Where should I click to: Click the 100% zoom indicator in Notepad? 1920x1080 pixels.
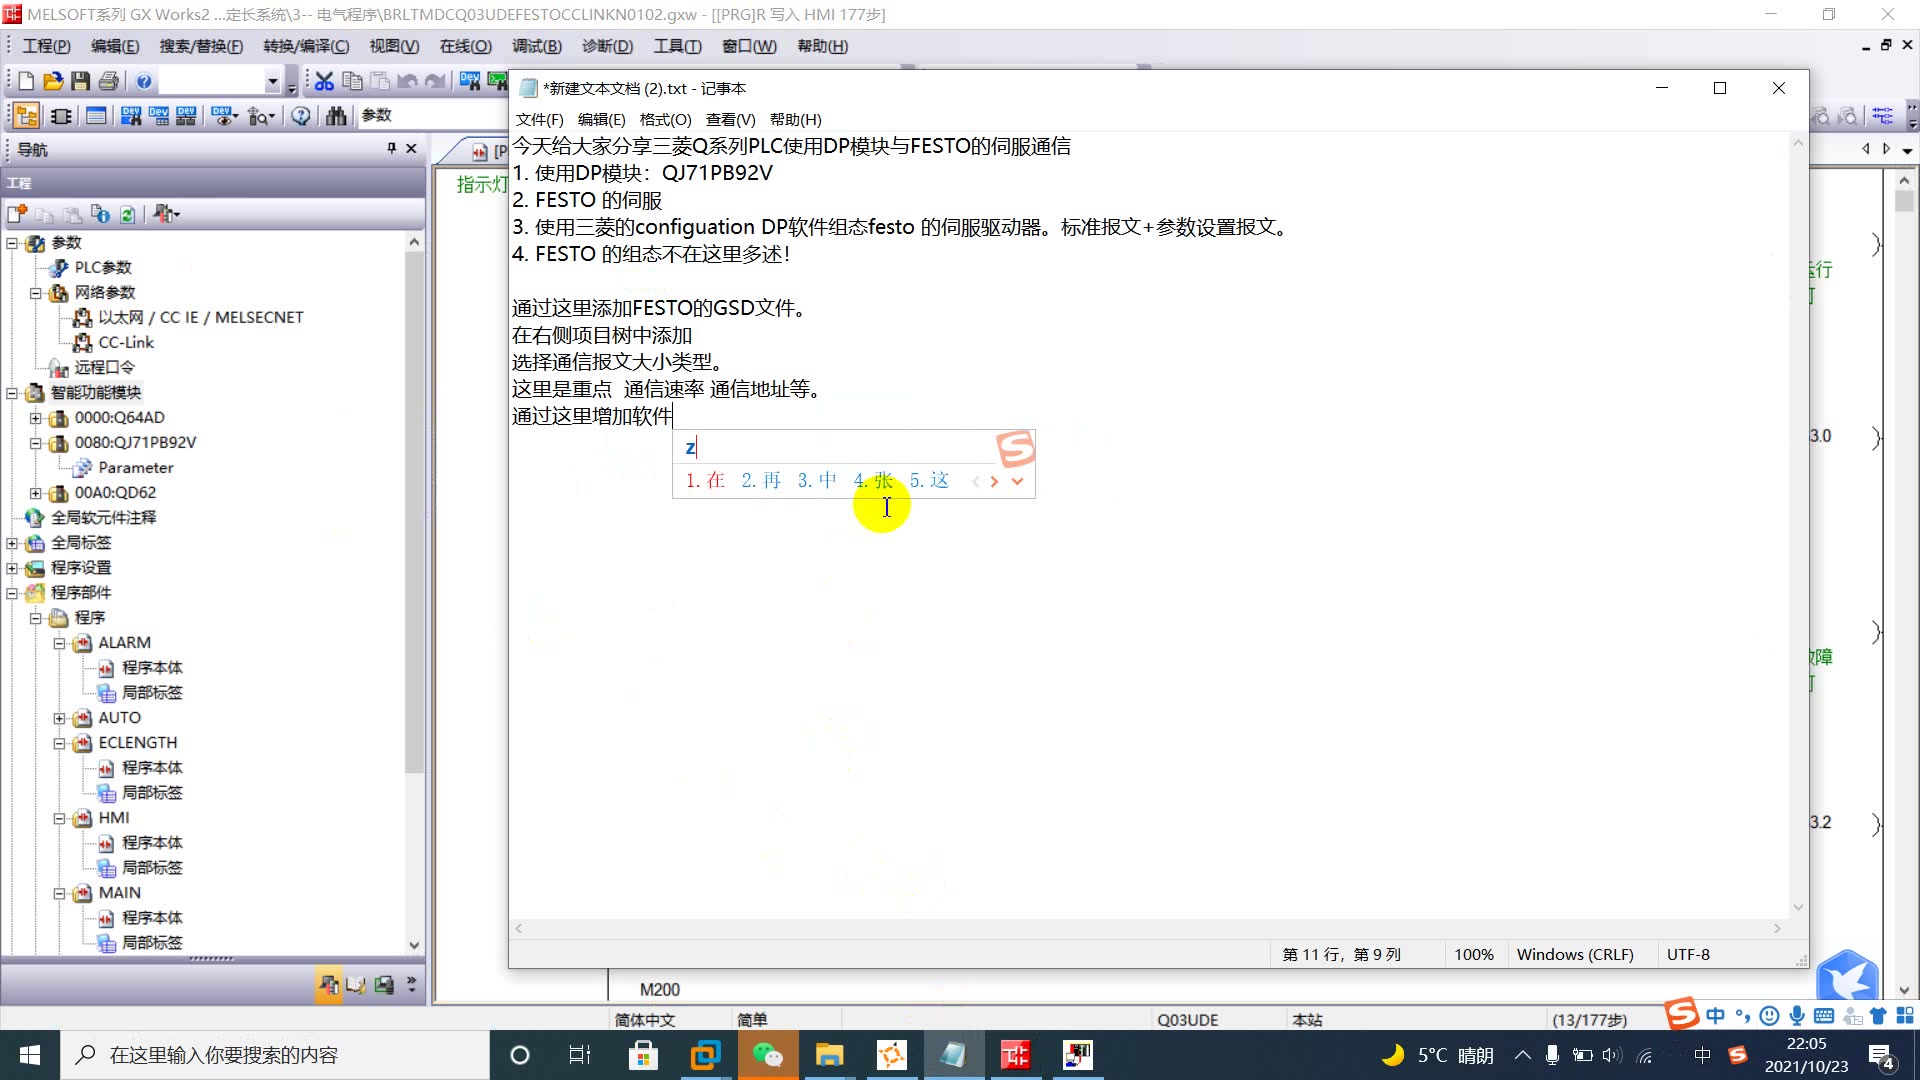pos(1473,954)
